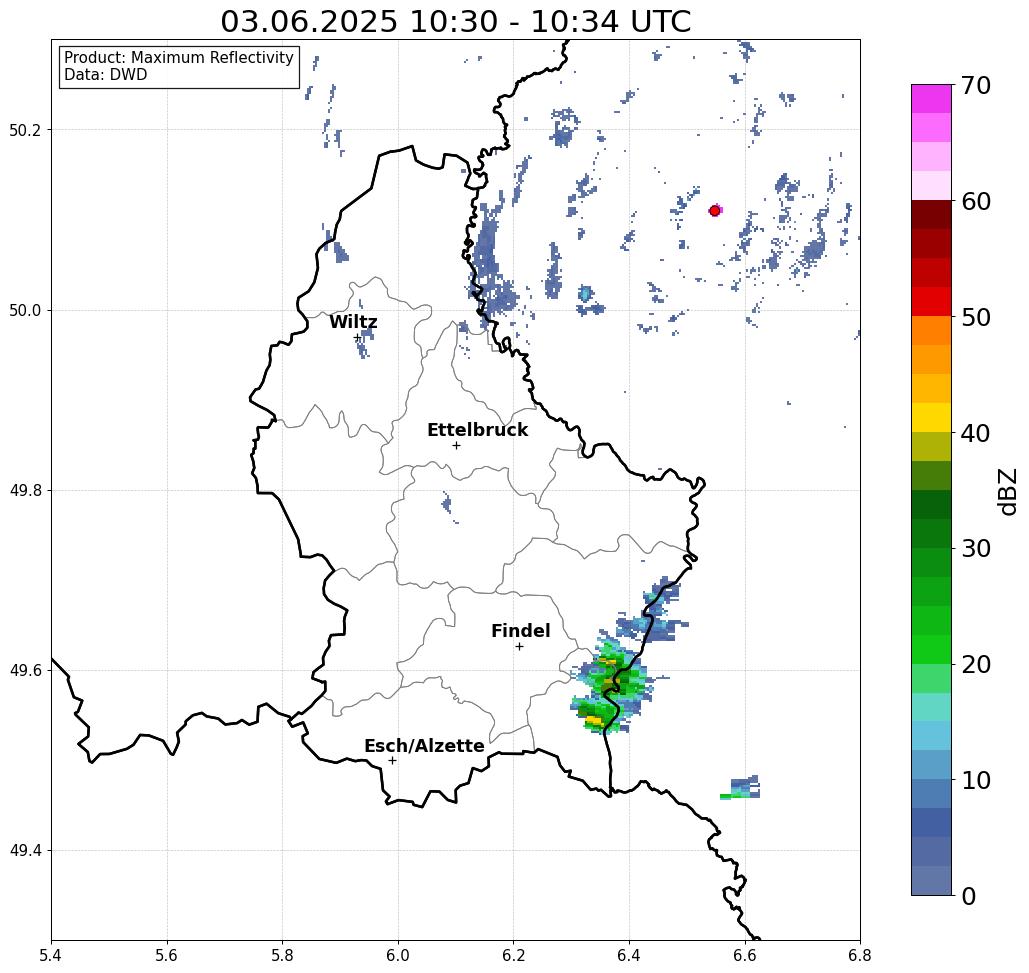Click the plus marker below Ettelbruck
The height and width of the screenshot is (973, 1029).
coord(456,445)
